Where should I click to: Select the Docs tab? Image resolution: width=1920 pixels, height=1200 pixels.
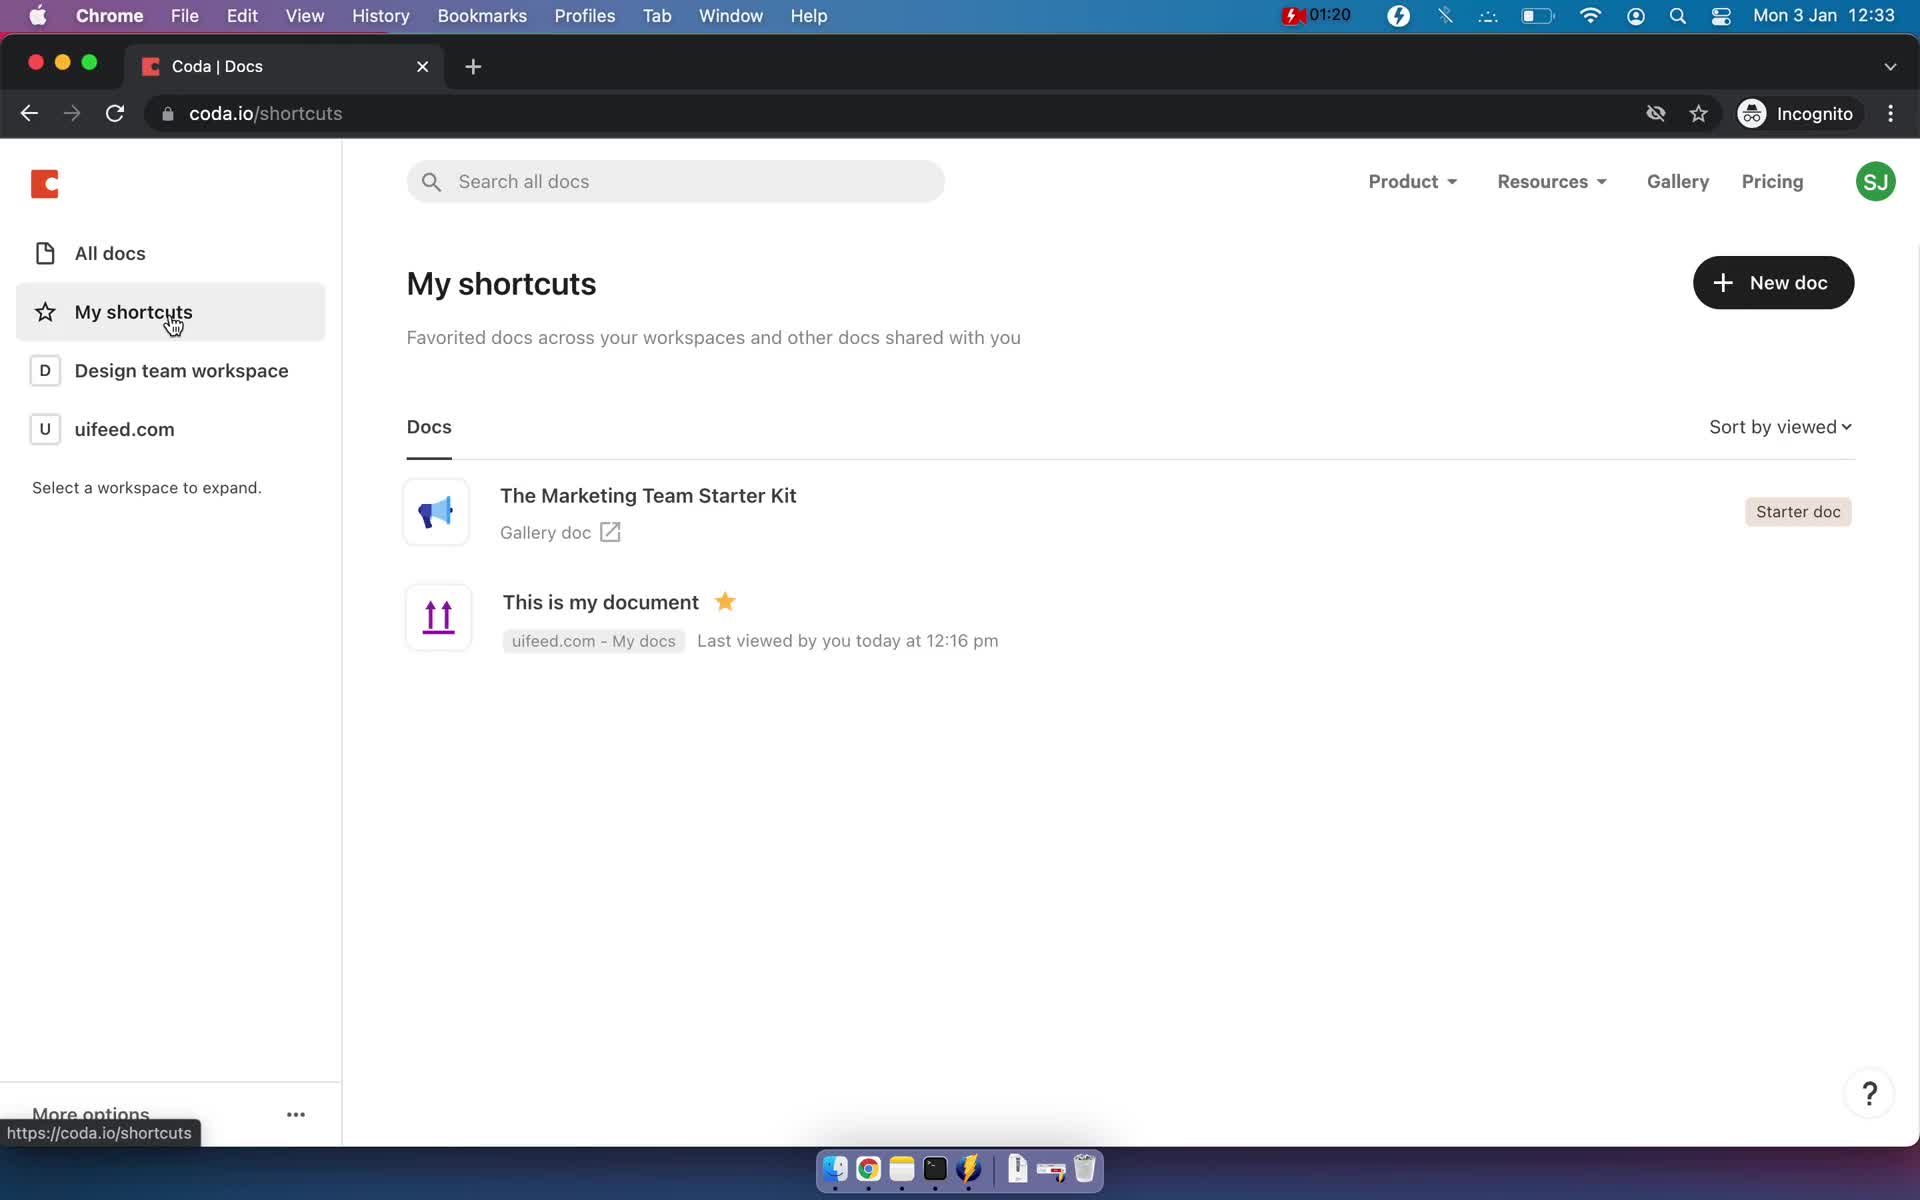tap(429, 428)
